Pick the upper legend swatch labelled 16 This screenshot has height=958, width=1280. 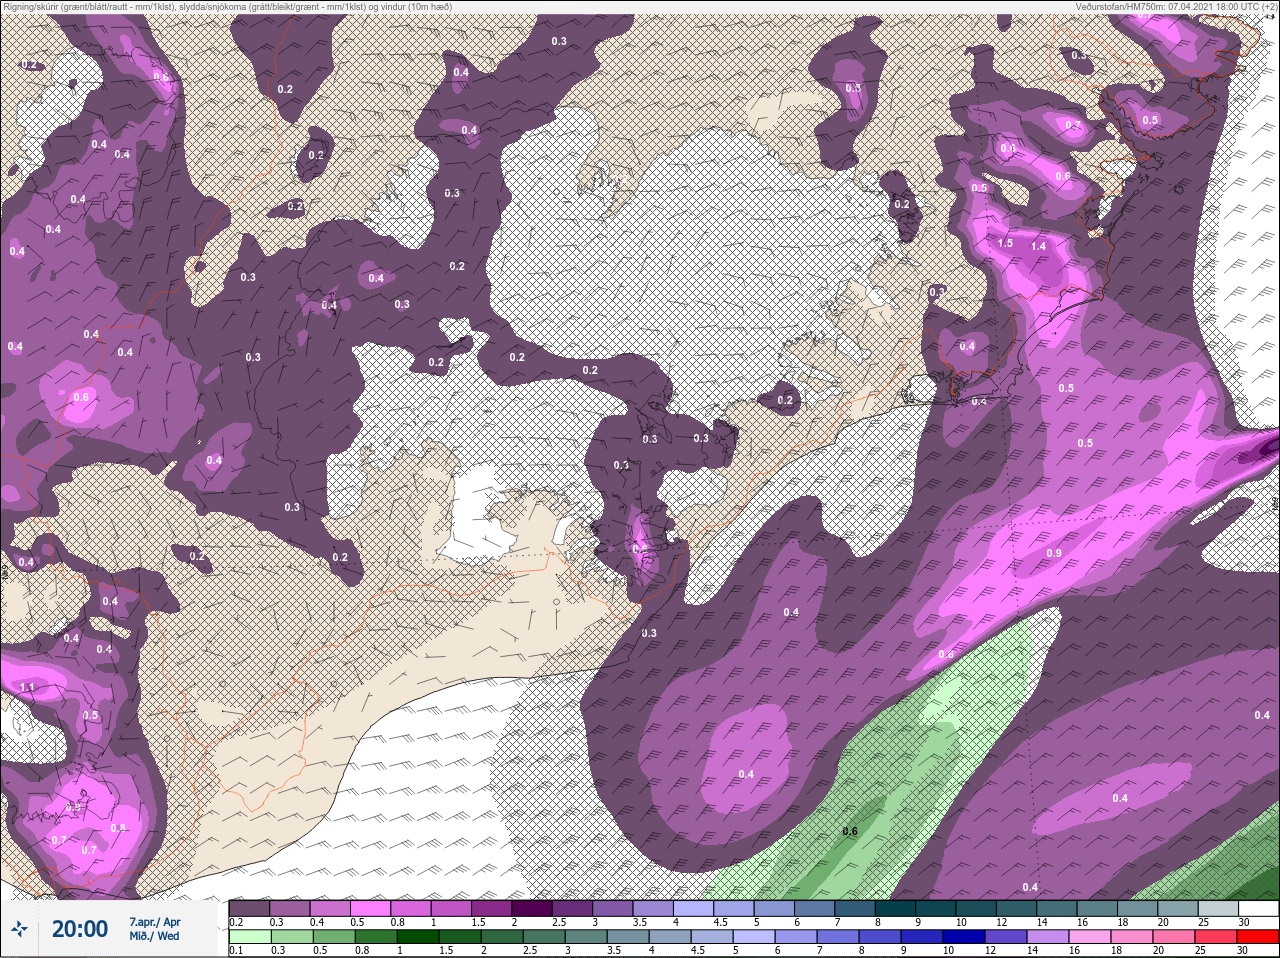pos(1097,908)
